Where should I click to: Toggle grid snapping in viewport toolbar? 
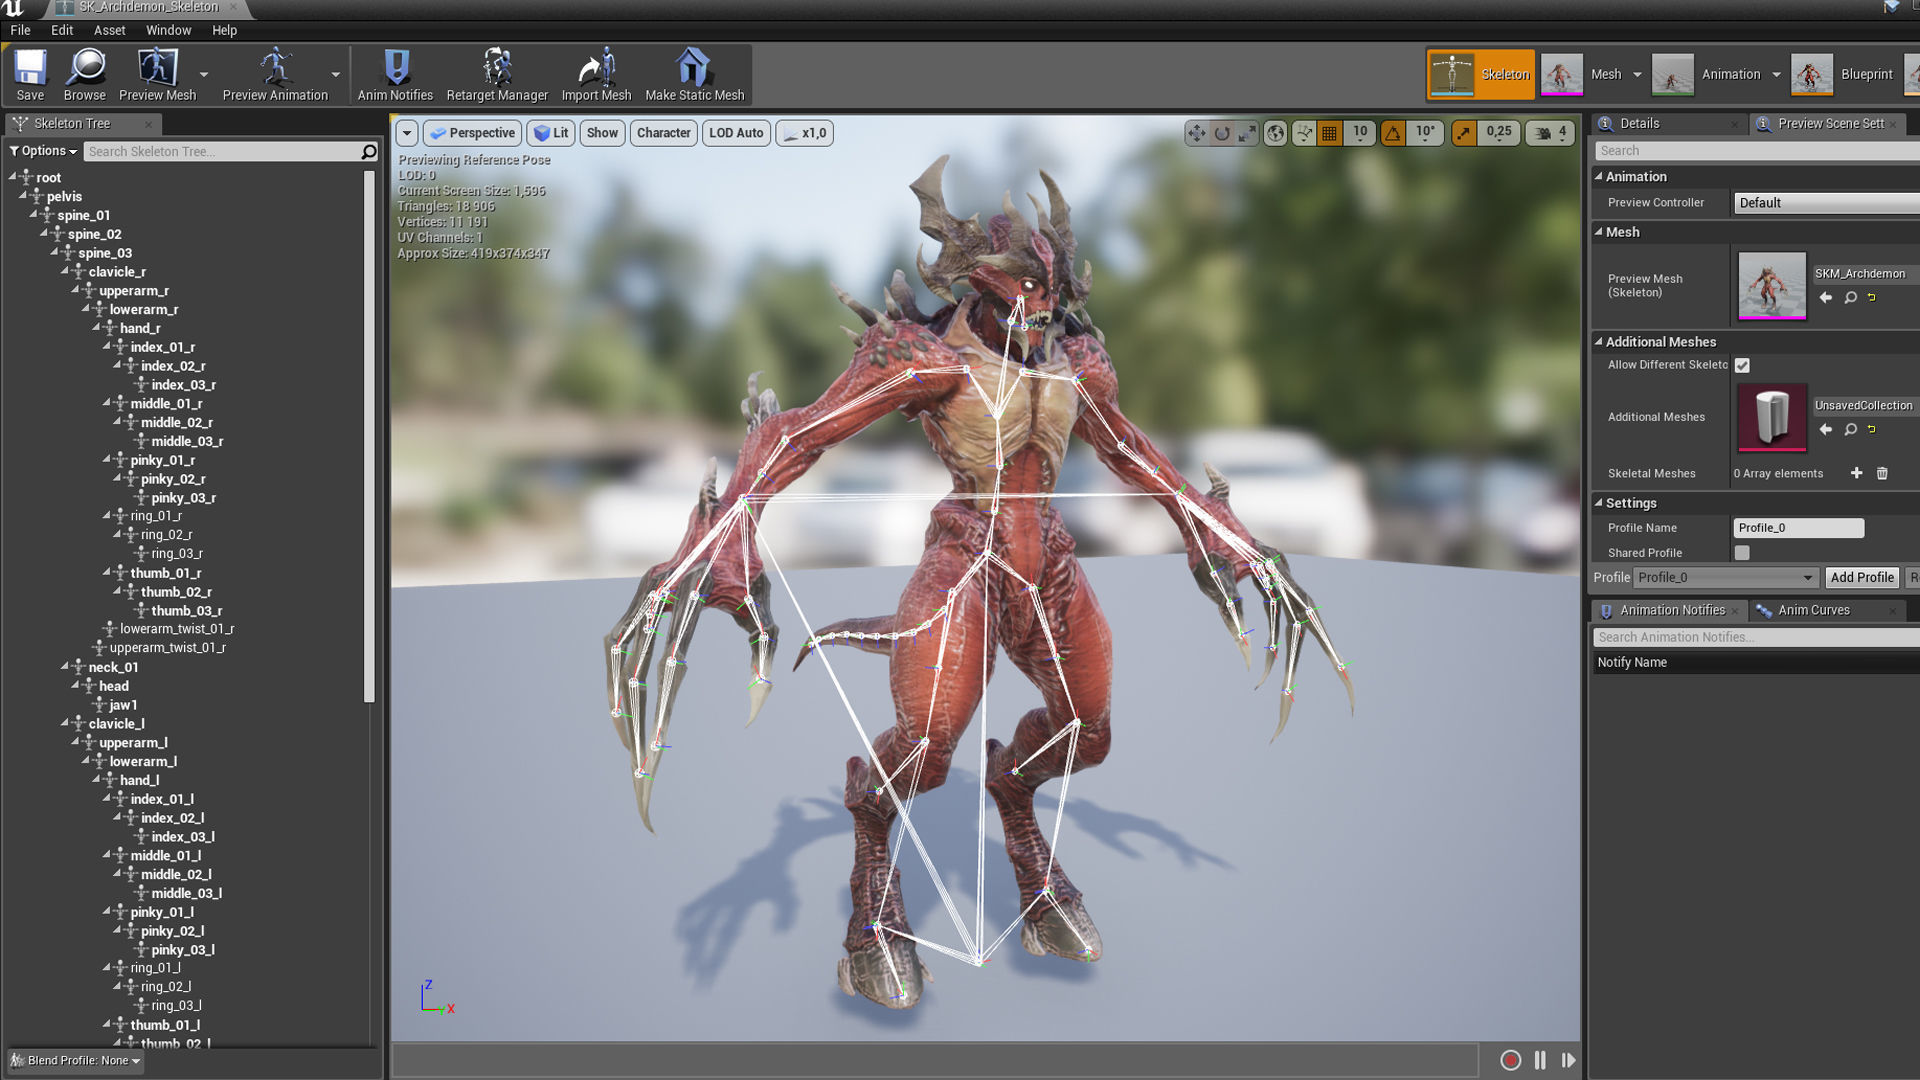click(1329, 133)
